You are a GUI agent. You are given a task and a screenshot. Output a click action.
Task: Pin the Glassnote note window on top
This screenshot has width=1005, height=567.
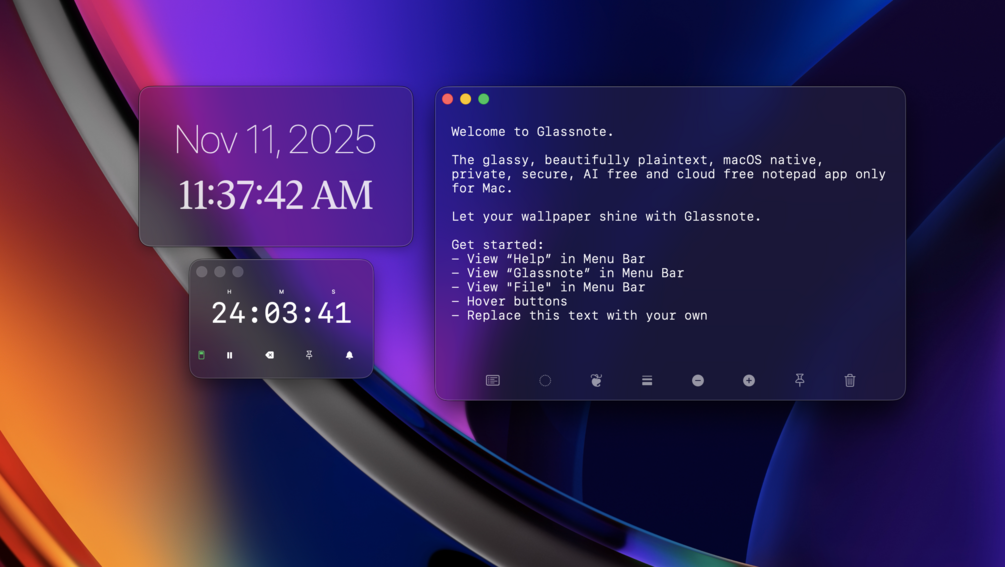click(799, 381)
